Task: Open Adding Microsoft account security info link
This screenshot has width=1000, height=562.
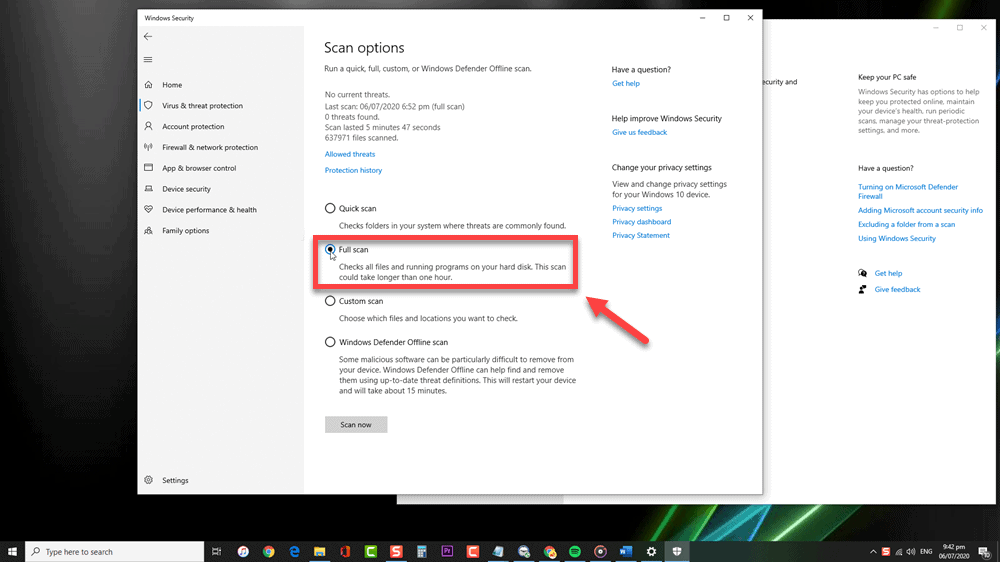Action: click(920, 211)
